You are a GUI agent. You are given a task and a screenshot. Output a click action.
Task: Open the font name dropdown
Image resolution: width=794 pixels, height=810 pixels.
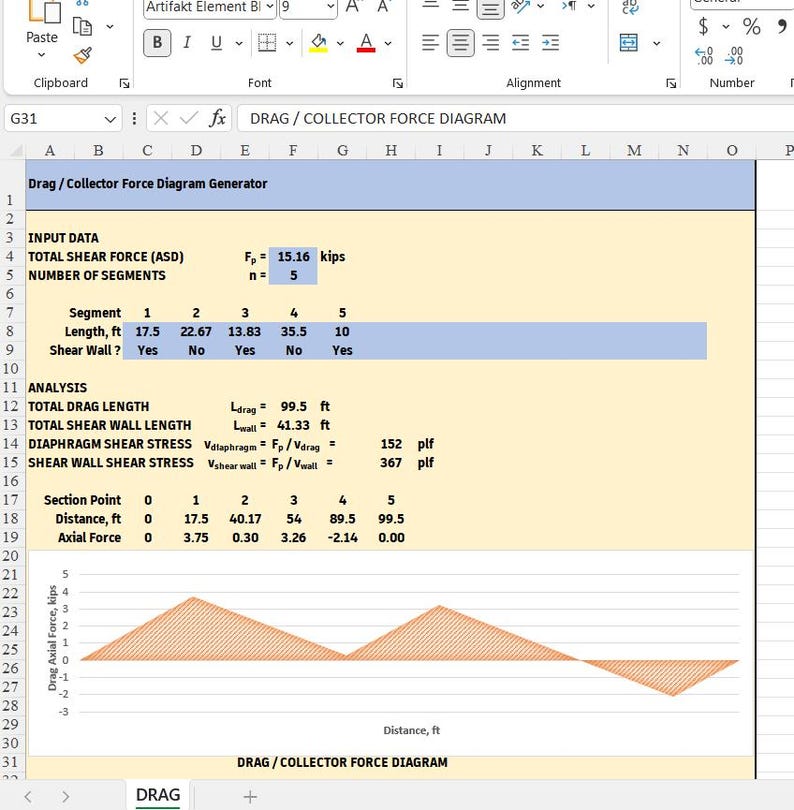pyautogui.click(x=270, y=7)
